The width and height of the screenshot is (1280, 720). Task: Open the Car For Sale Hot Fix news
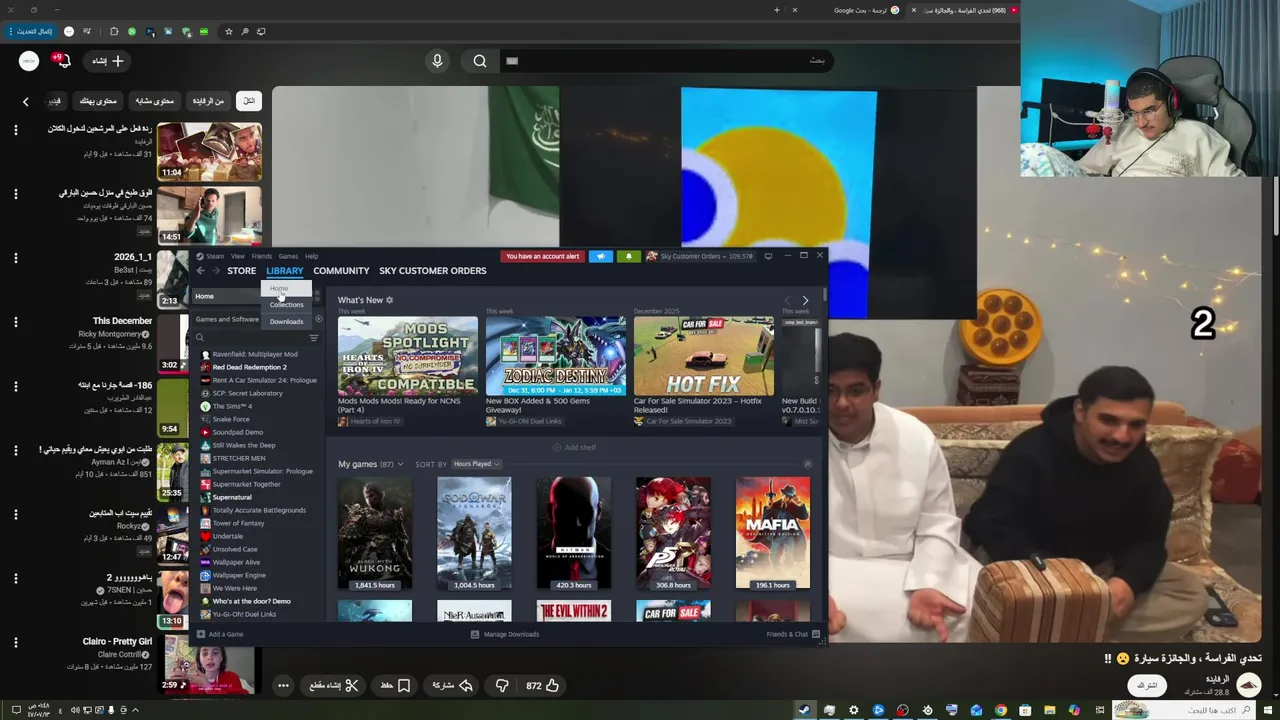pos(704,356)
